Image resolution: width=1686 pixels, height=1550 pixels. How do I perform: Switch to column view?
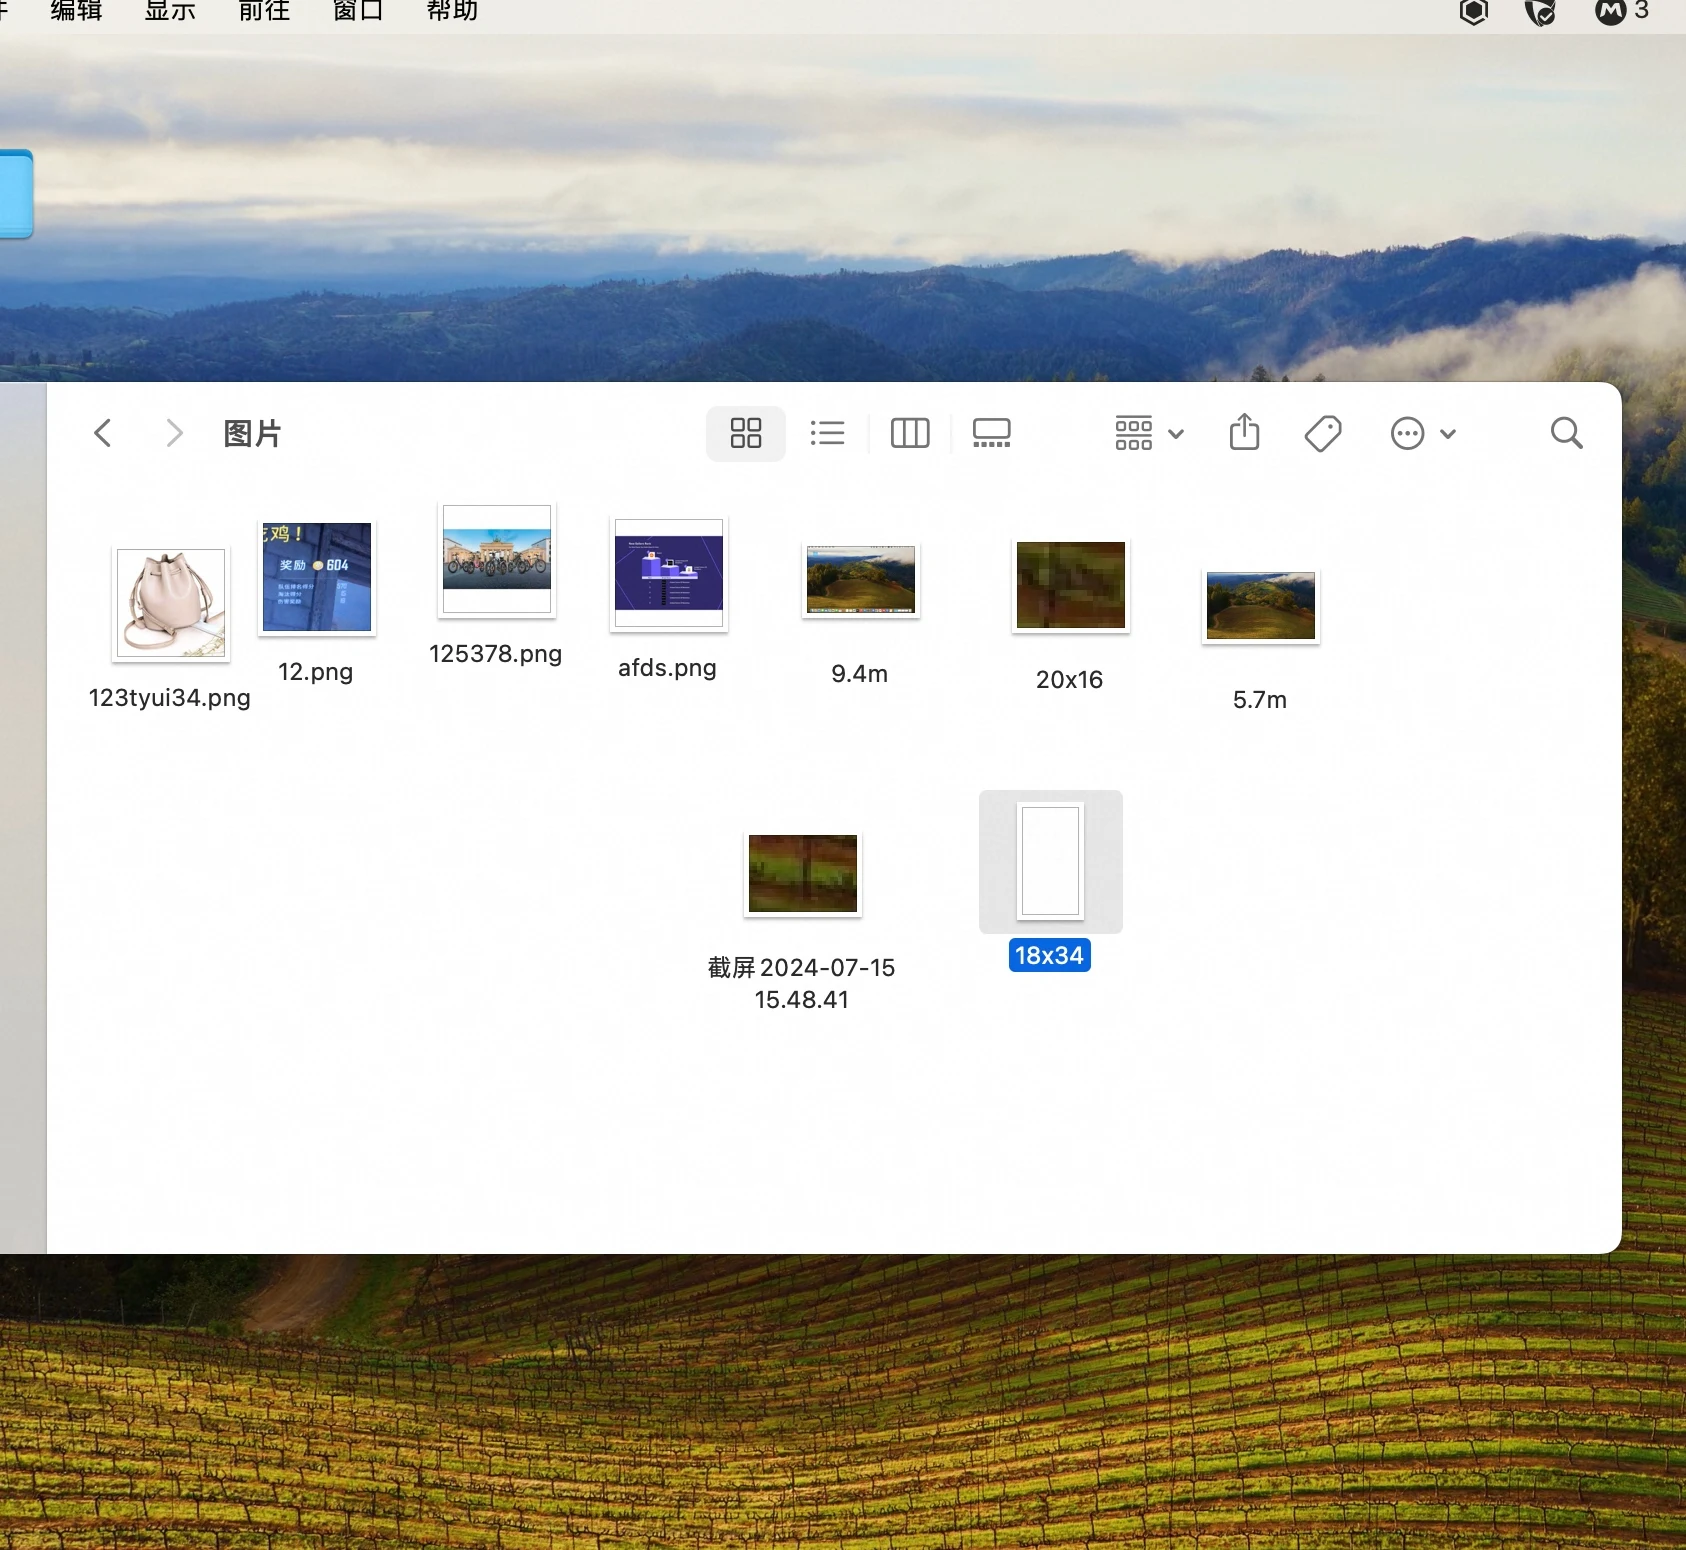(910, 433)
